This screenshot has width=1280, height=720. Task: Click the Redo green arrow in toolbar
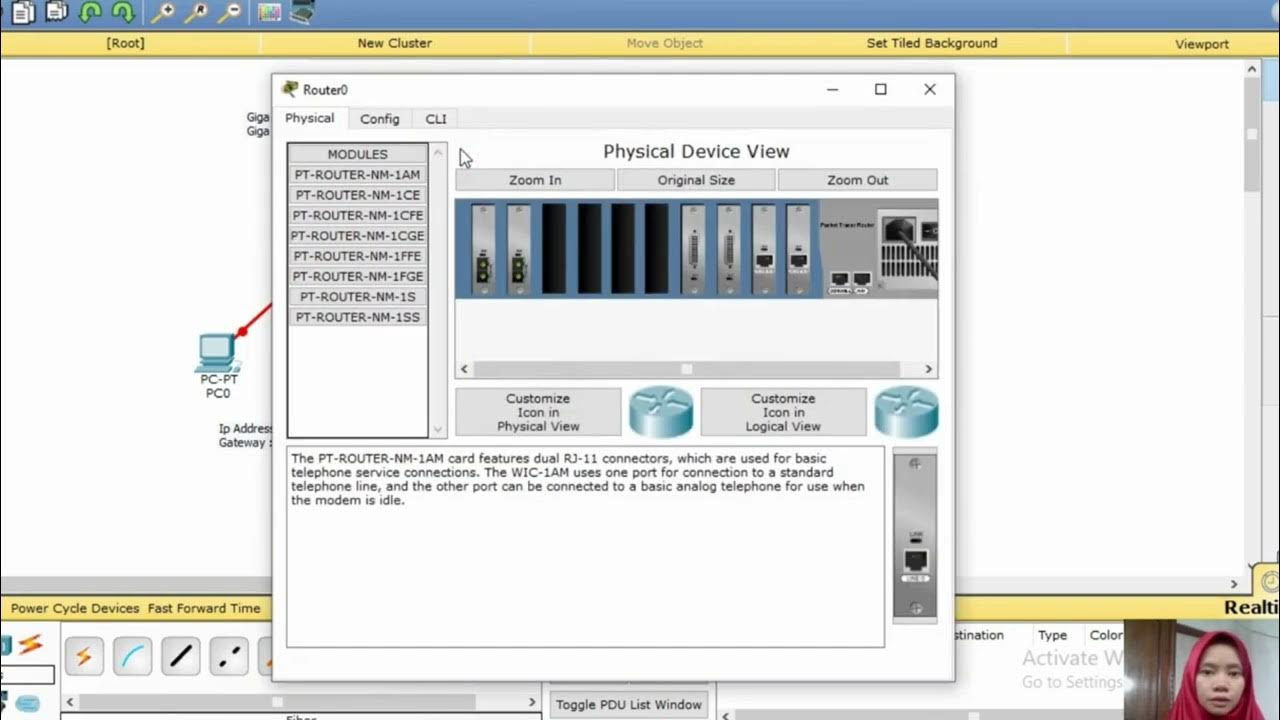(123, 12)
